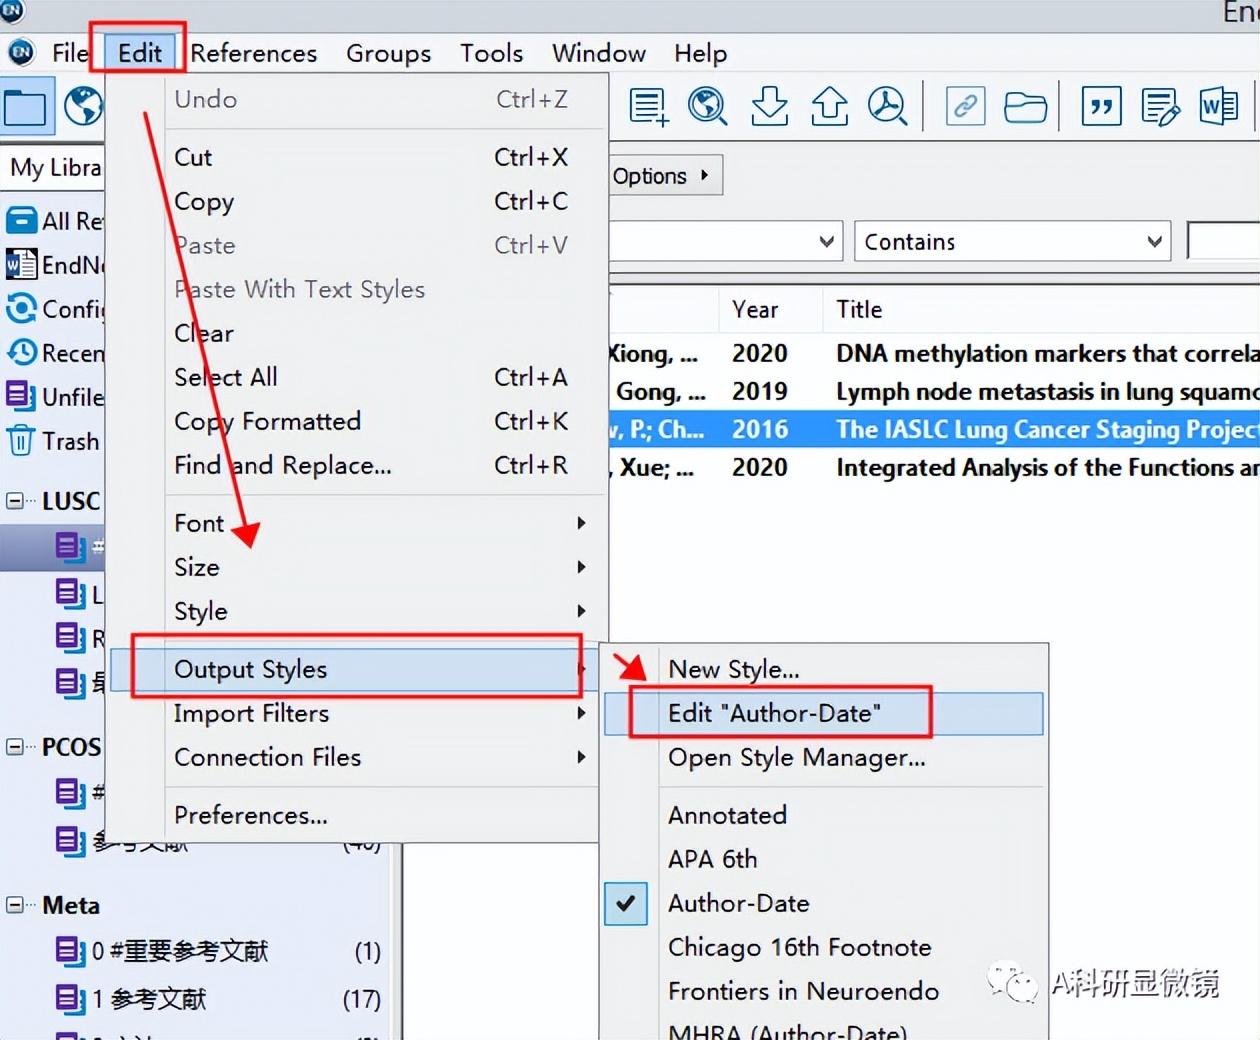
Task: Click the Recently Added clock icon
Action: click(x=21, y=352)
